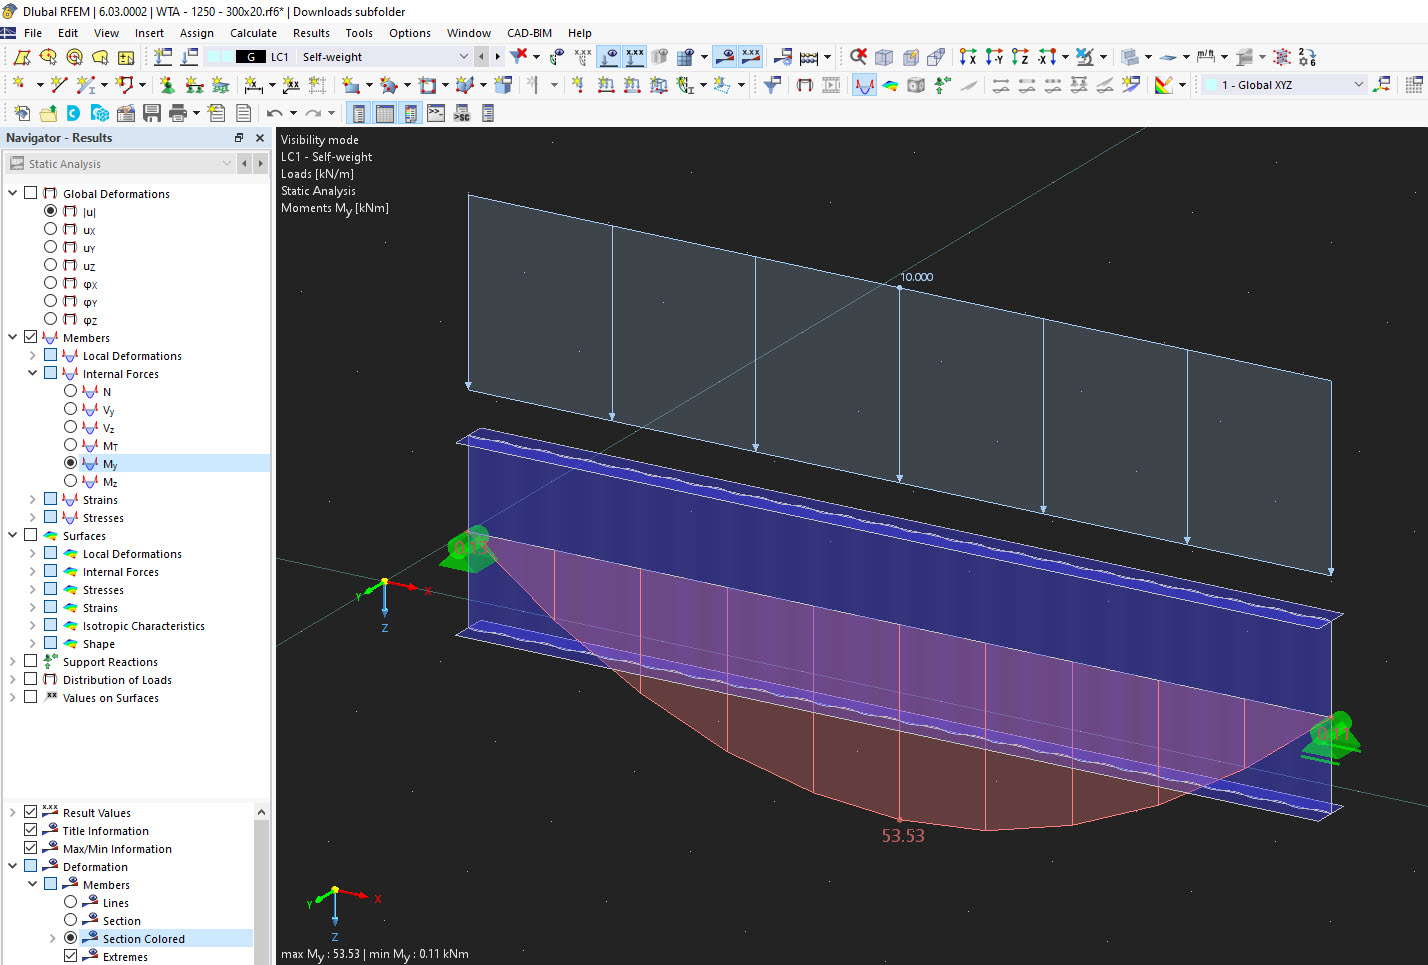
Task: Uncheck the Title Information checkbox
Action: pyautogui.click(x=31, y=830)
